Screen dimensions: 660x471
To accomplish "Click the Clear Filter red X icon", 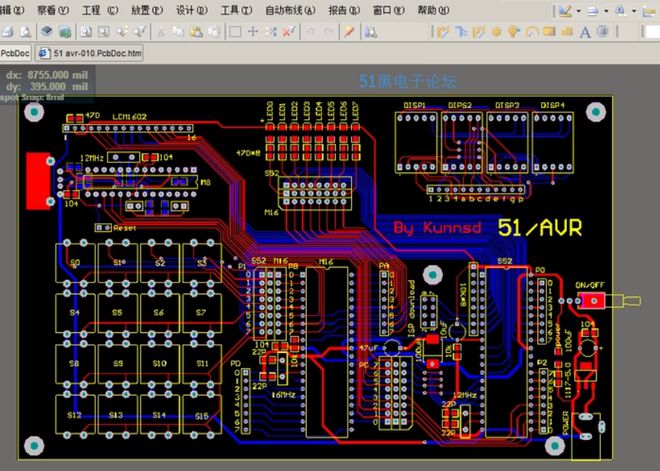I will pyautogui.click(x=289, y=32).
